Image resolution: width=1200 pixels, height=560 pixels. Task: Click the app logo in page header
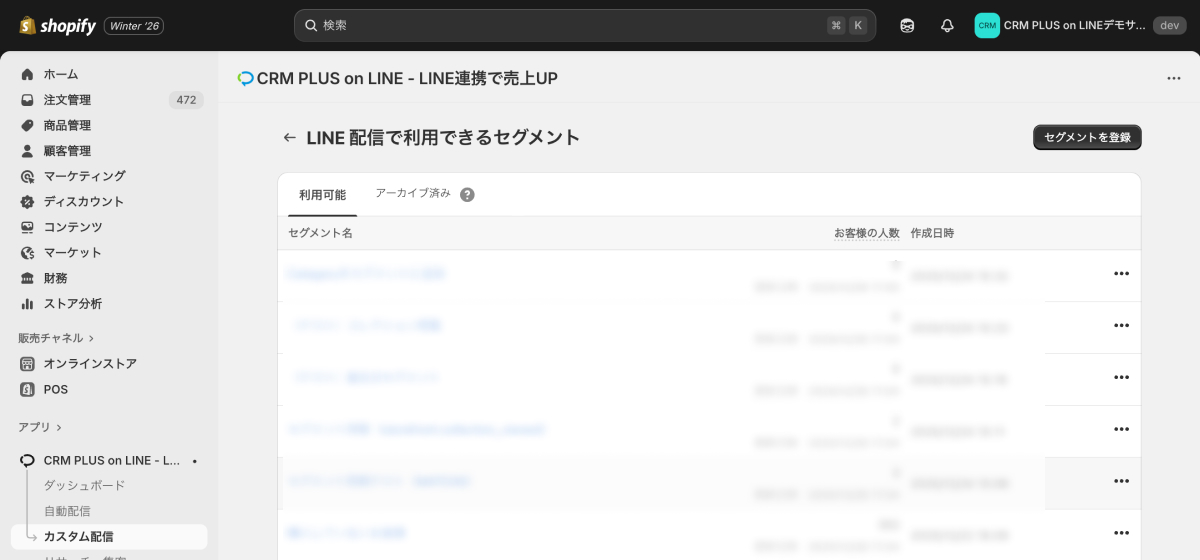click(x=245, y=78)
